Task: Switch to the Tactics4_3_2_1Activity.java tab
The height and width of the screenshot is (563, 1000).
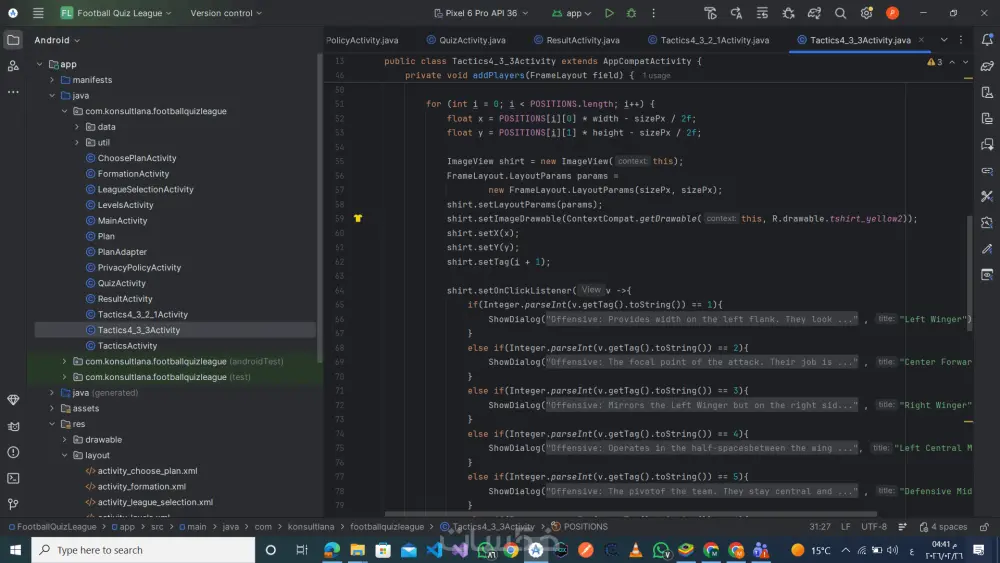Action: click(709, 40)
